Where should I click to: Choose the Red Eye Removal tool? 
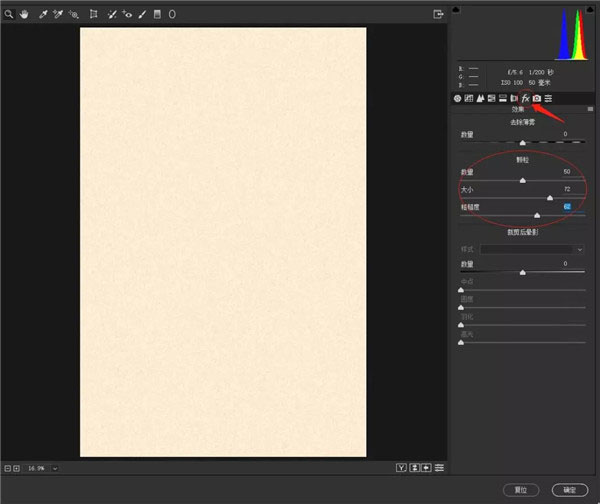tap(127, 15)
